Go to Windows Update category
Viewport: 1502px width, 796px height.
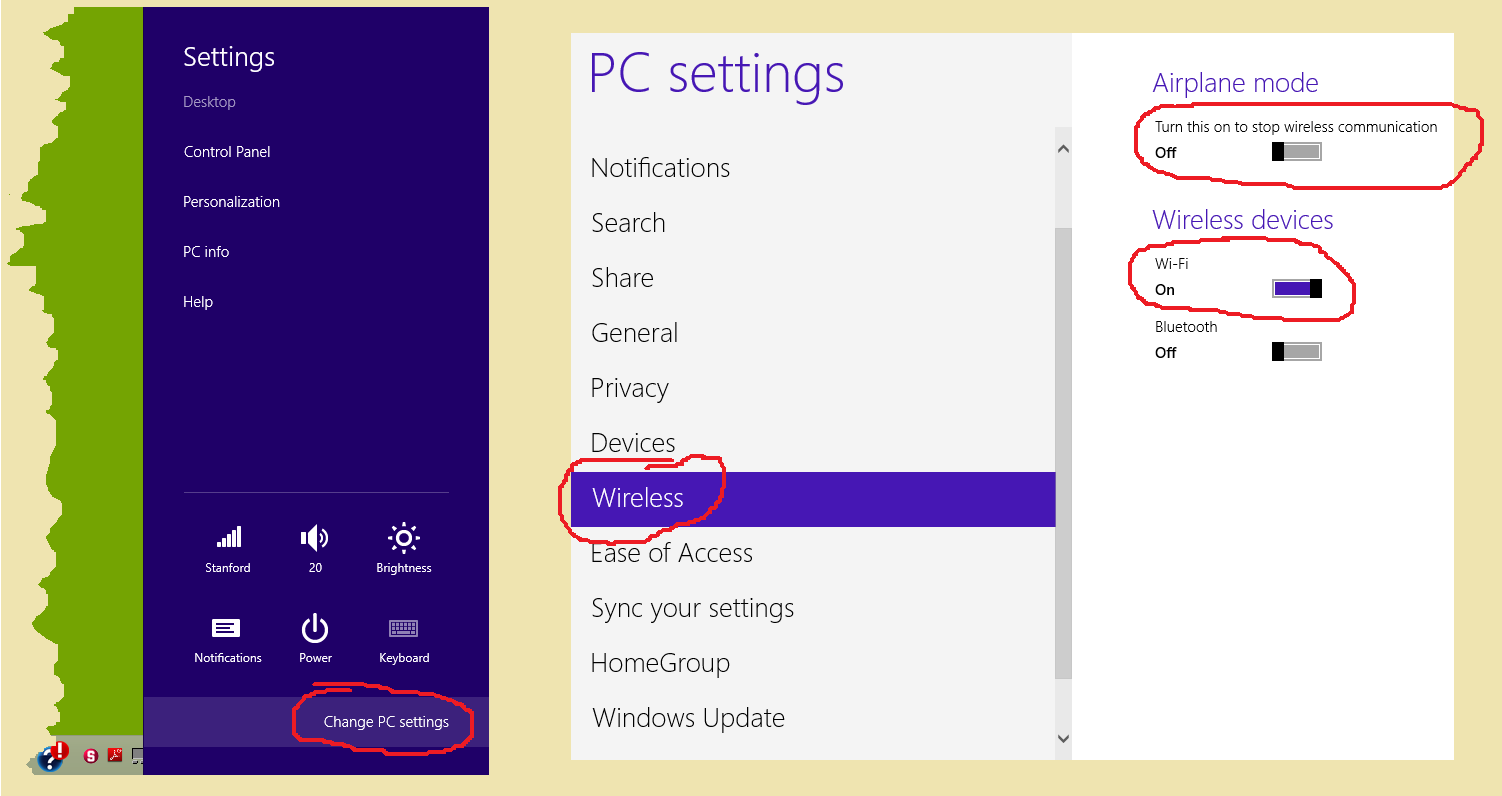click(688, 718)
